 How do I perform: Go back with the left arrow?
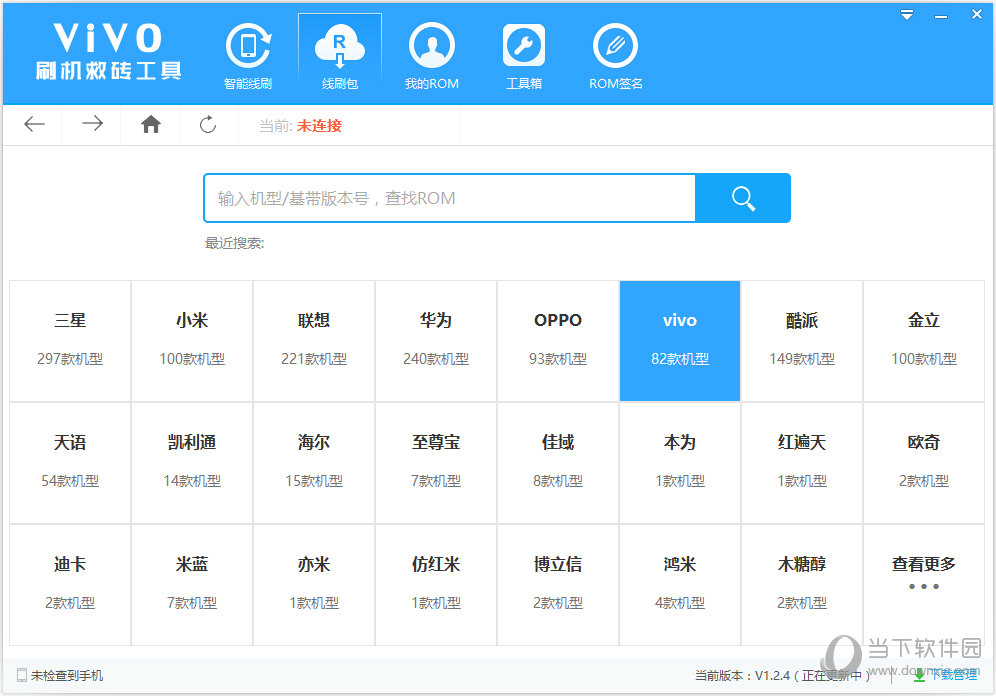pos(34,124)
